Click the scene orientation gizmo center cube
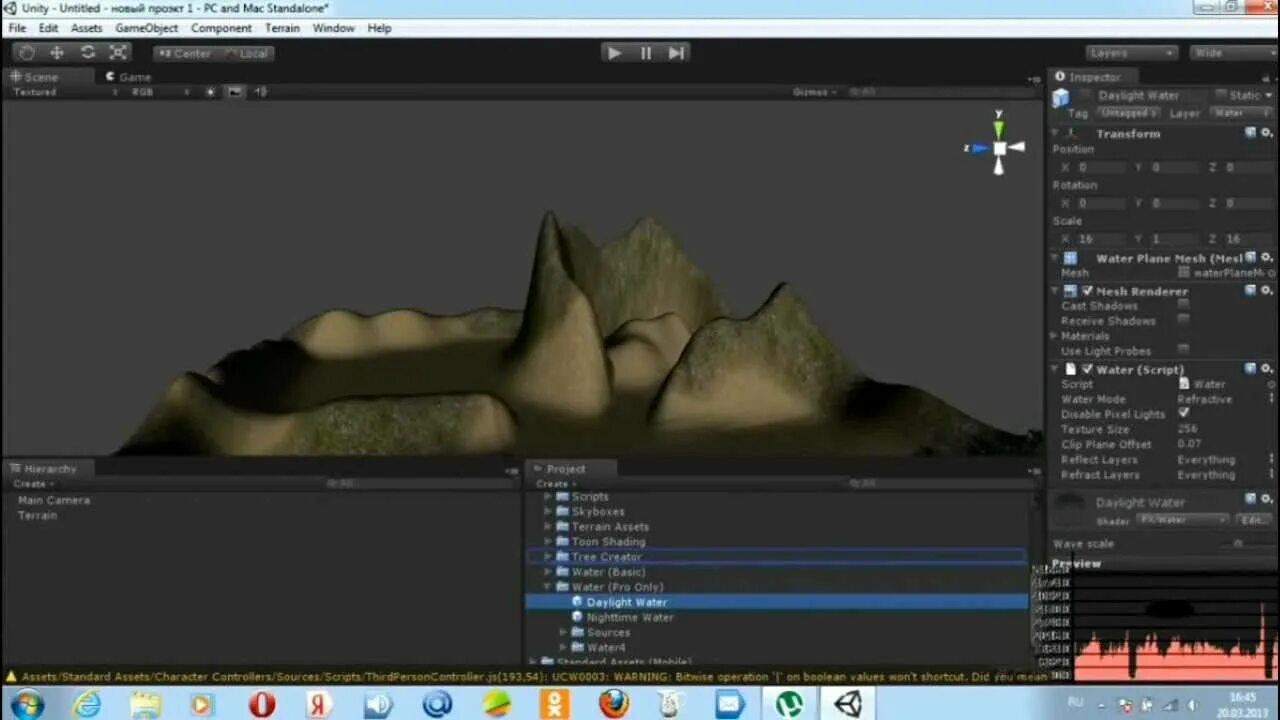Viewport: 1280px width, 720px height. 999,148
